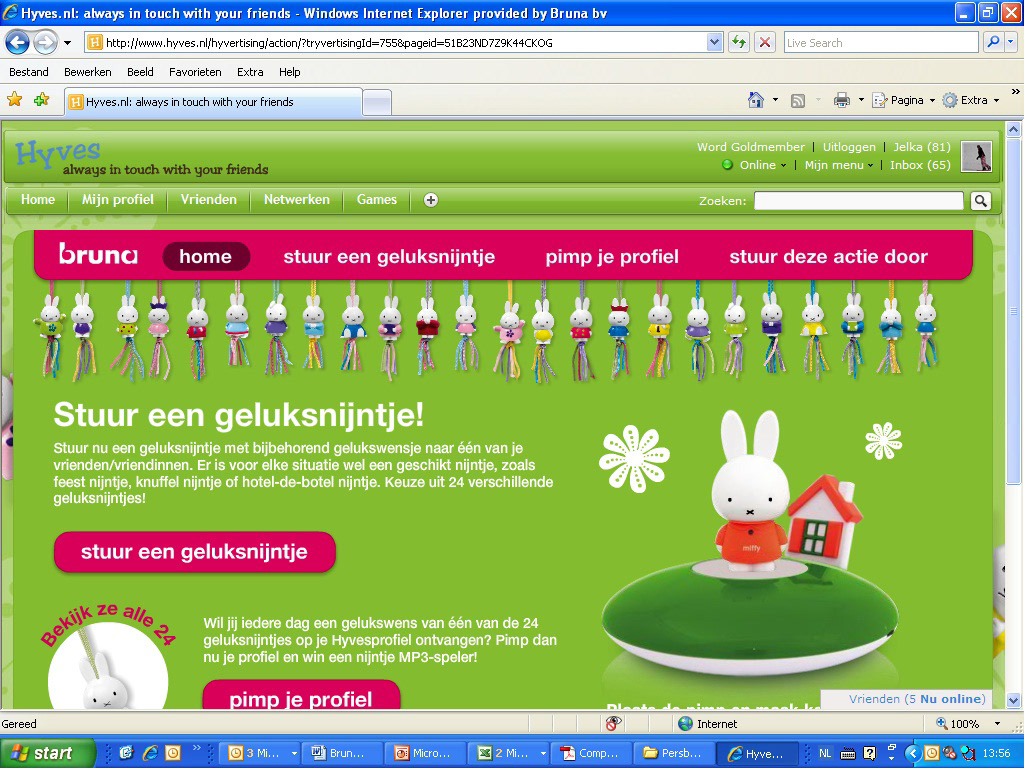The height and width of the screenshot is (768, 1024).
Task: Go to Hyves Home tab
Action: click(38, 200)
